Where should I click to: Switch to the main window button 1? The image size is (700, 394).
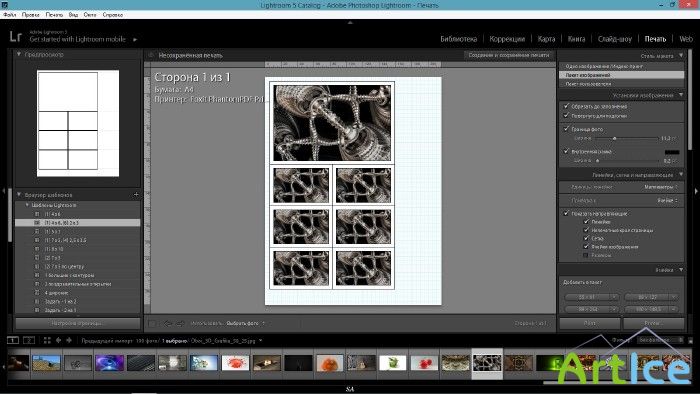pos(13,340)
